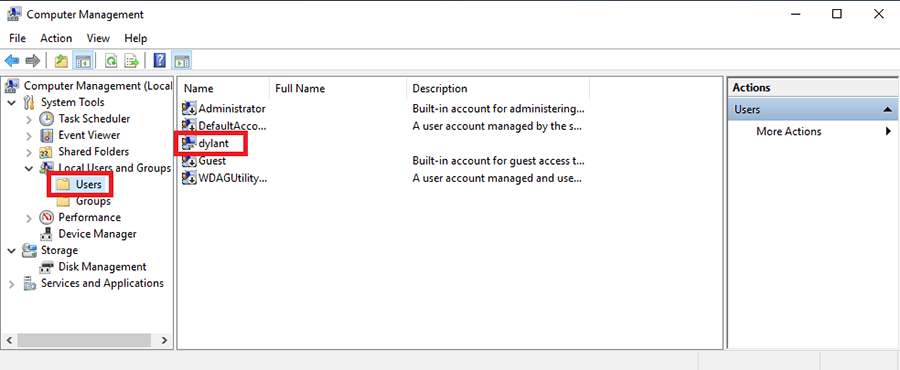Toggle the Show/Hide Console Tree icon
The height and width of the screenshot is (370, 900).
83,61
